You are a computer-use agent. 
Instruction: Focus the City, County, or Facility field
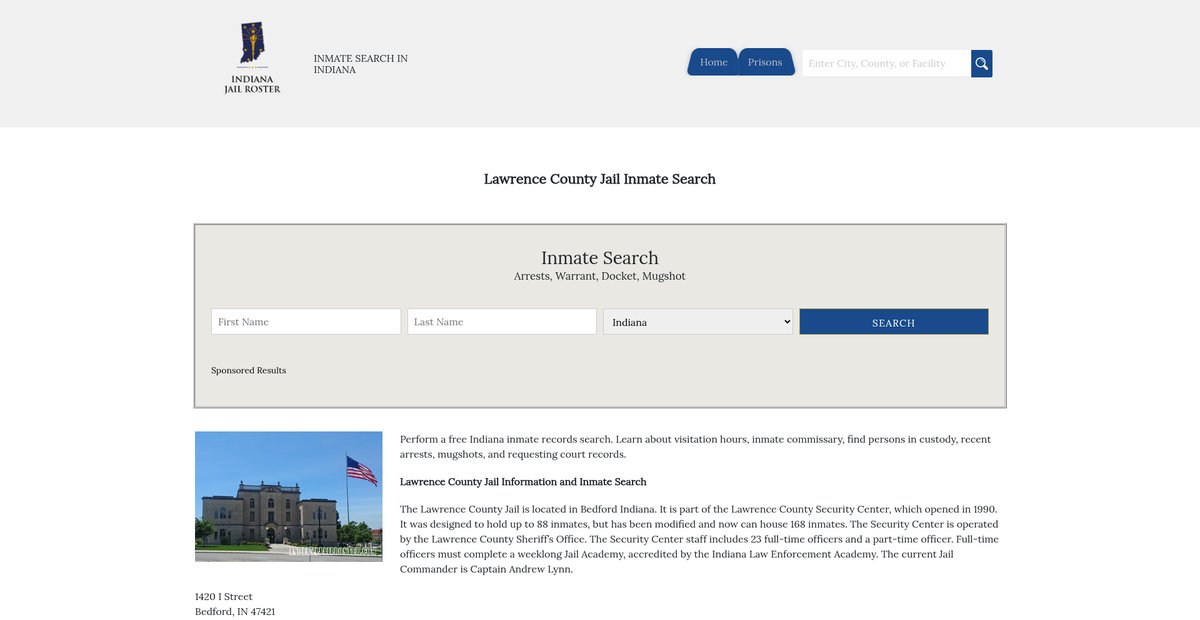pos(886,64)
